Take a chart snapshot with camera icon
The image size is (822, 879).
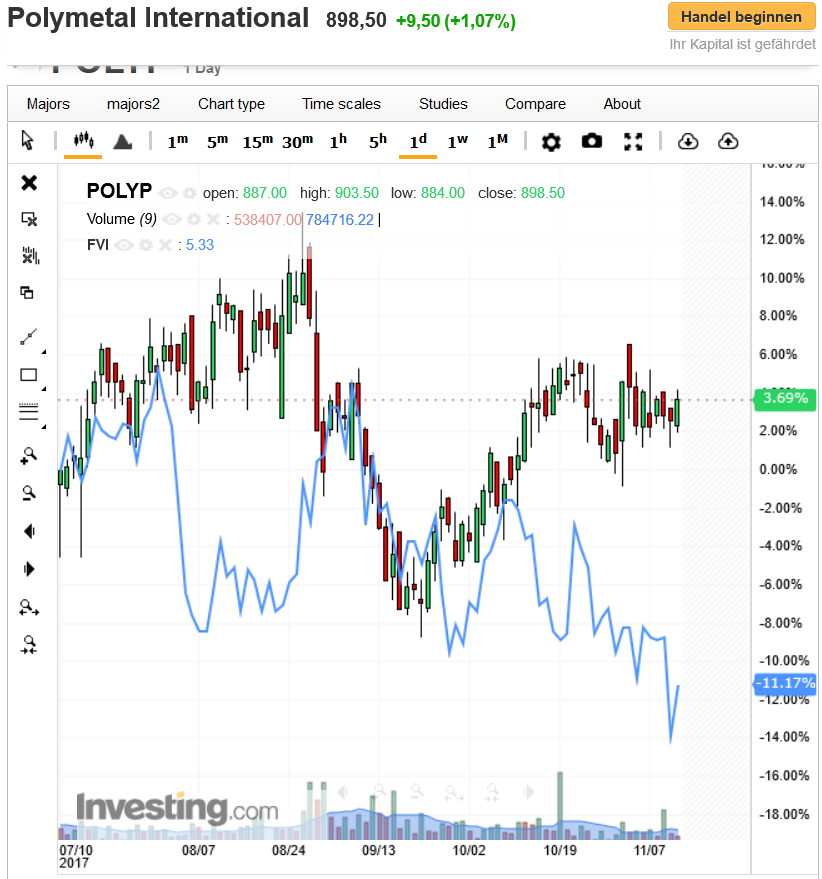coord(592,141)
